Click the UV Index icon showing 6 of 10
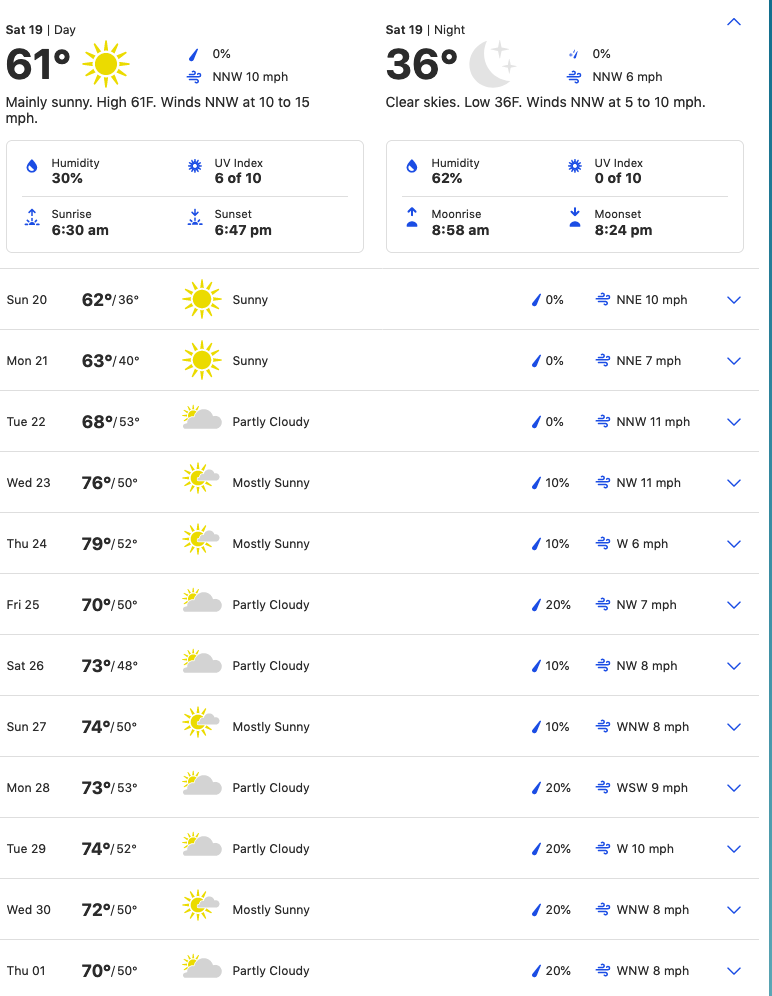772x996 pixels. point(195,167)
